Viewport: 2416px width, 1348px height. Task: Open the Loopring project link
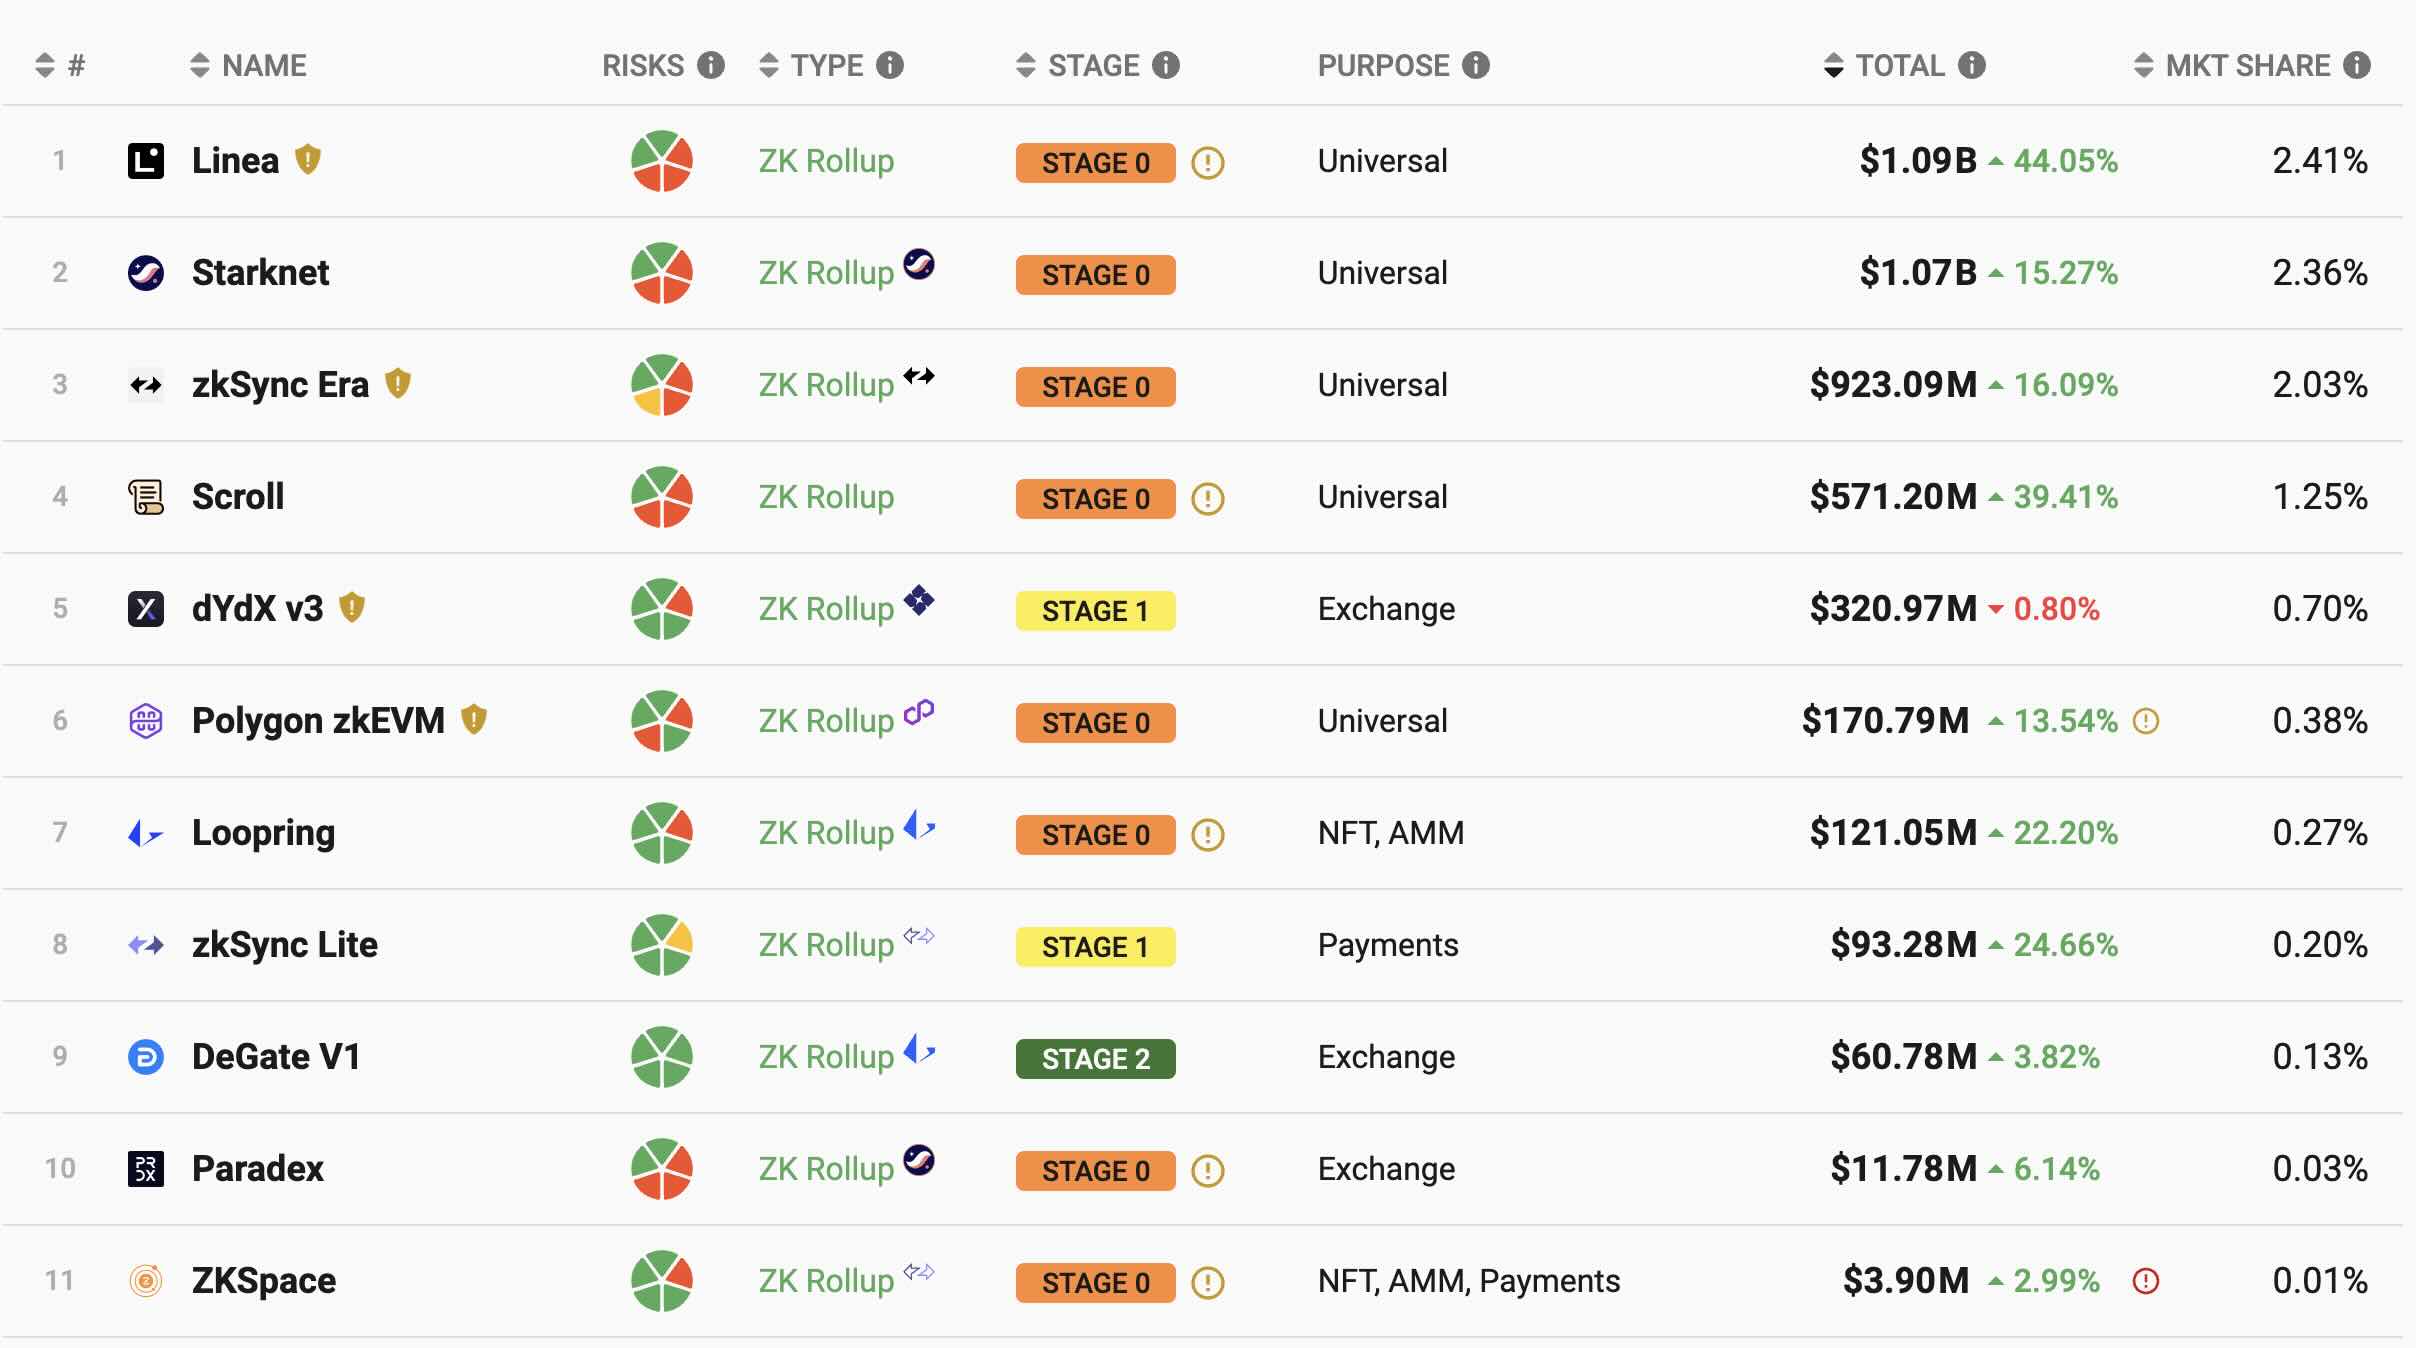[263, 833]
